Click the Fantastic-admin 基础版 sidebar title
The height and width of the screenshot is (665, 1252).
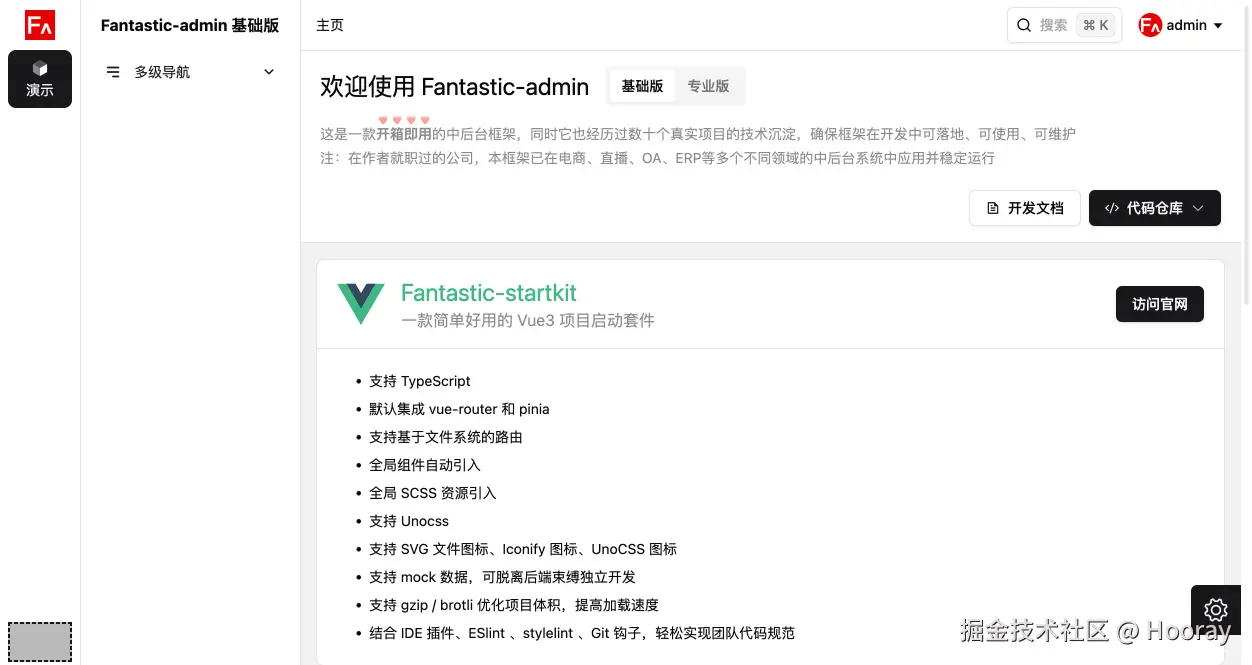(190, 26)
